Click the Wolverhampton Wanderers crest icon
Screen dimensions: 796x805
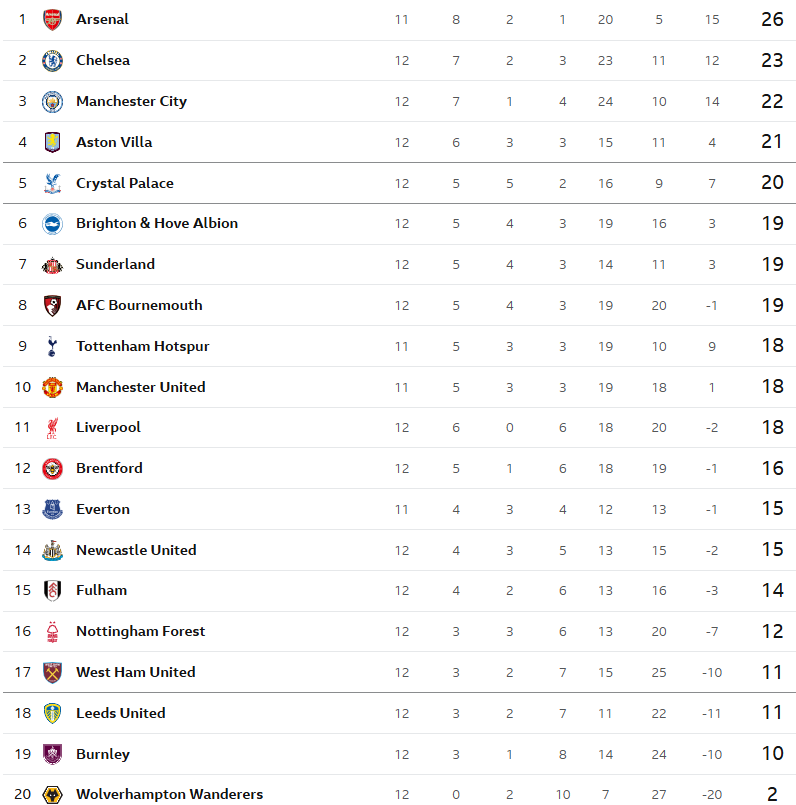pyautogui.click(x=52, y=794)
